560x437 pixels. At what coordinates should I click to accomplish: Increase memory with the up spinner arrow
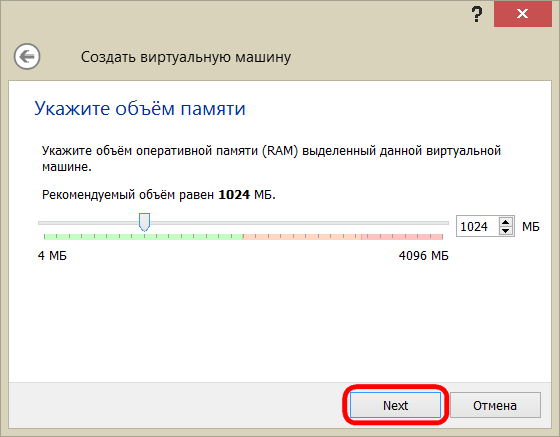pyautogui.click(x=505, y=222)
